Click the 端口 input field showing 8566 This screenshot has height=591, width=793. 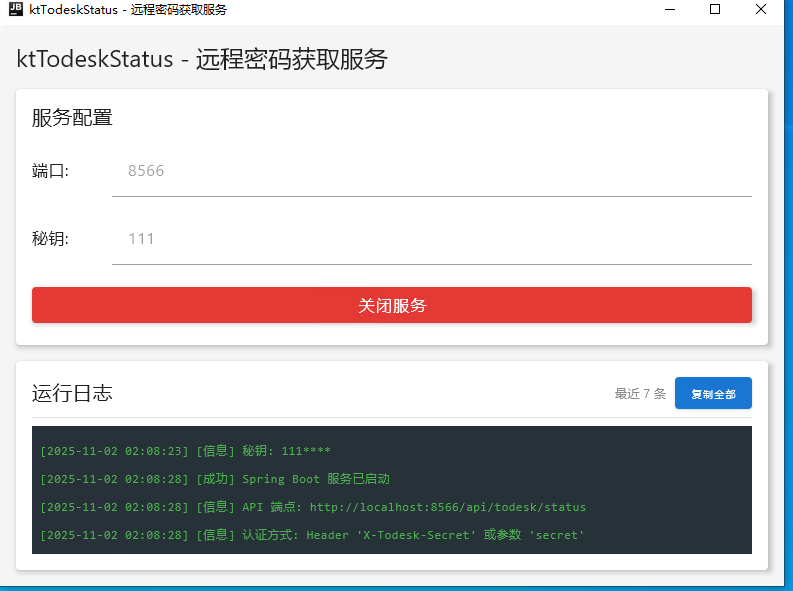coord(431,171)
